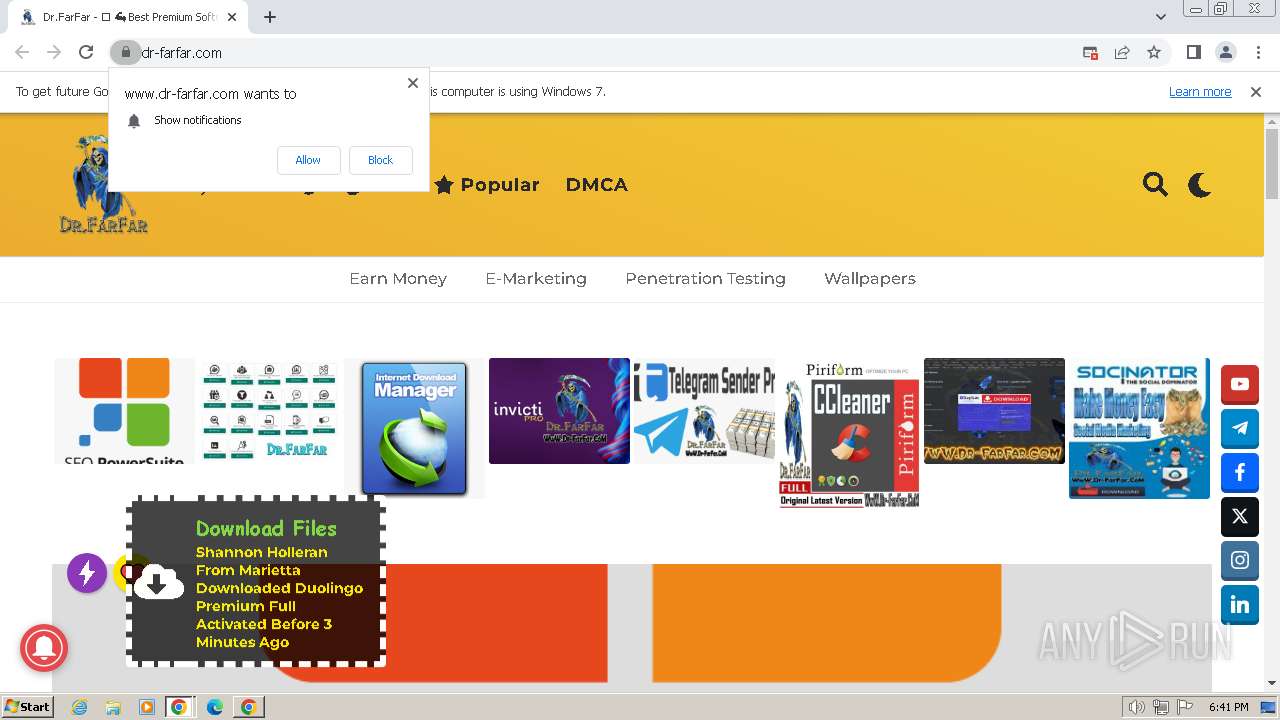Reload the page in Chrome
This screenshot has height=720, width=1280.
tap(86, 52)
